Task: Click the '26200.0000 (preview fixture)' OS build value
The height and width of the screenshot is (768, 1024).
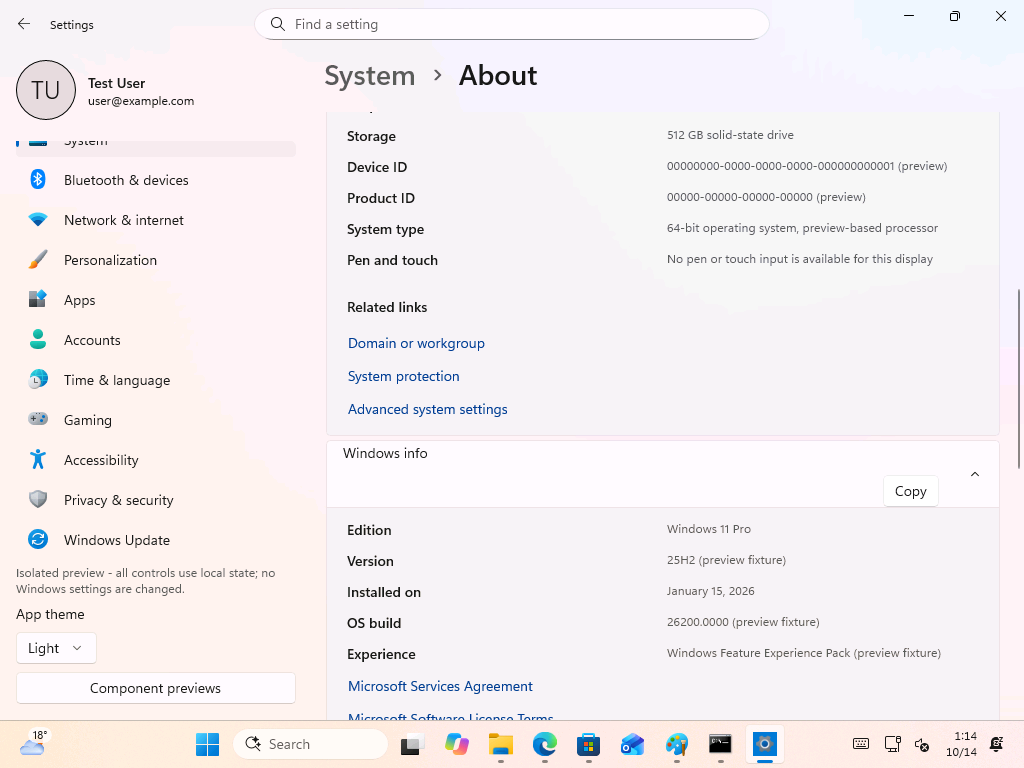Action: click(x=743, y=622)
